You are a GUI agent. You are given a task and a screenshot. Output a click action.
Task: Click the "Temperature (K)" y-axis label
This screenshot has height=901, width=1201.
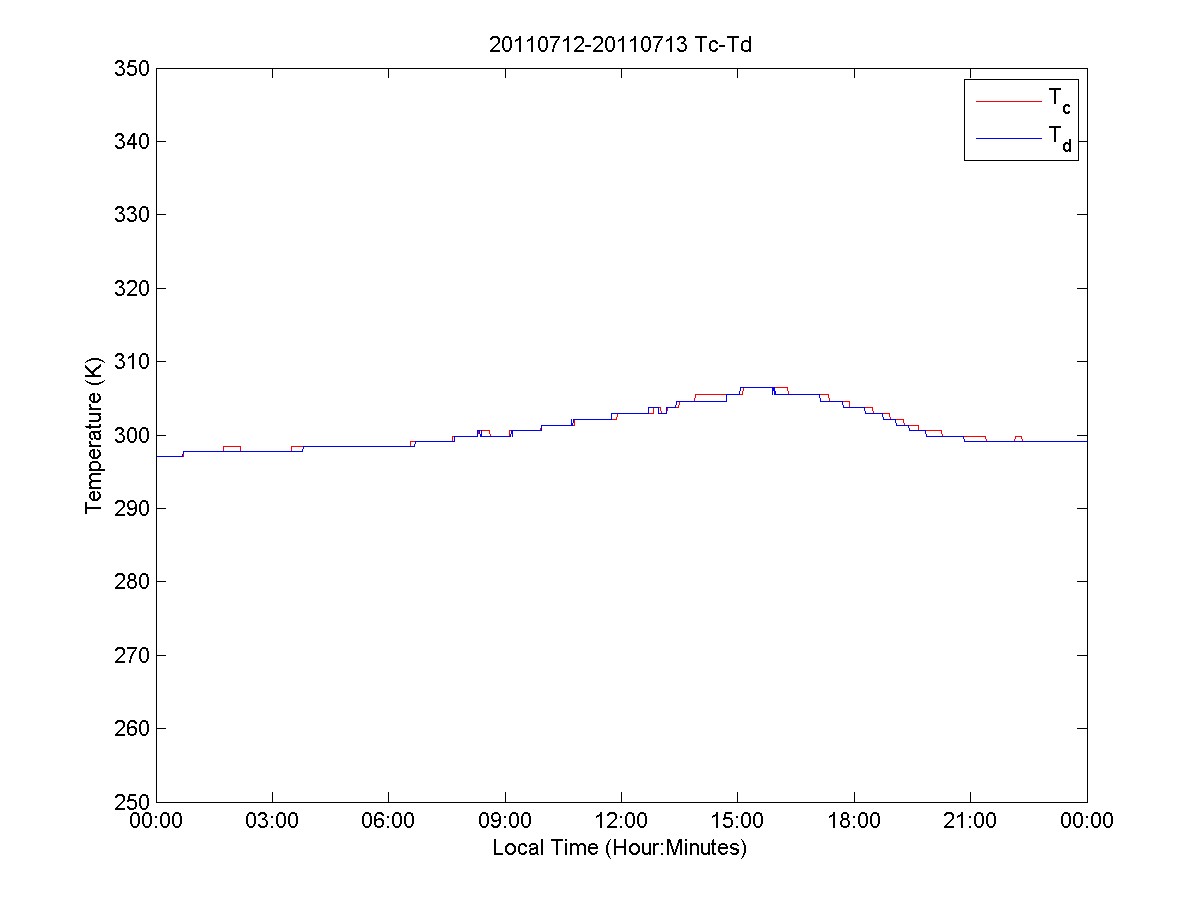pyautogui.click(x=94, y=435)
